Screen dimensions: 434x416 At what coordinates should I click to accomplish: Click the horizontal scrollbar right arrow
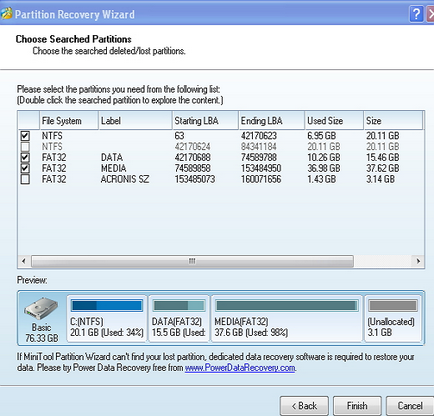[x=418, y=261]
